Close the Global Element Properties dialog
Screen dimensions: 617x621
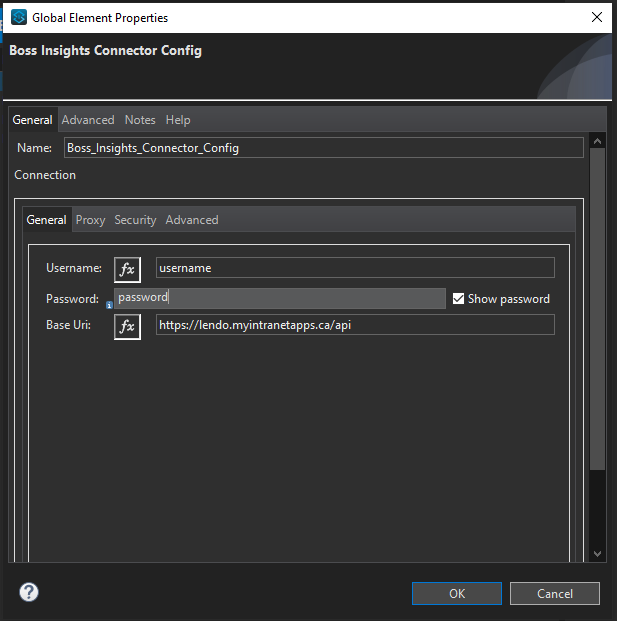597,18
